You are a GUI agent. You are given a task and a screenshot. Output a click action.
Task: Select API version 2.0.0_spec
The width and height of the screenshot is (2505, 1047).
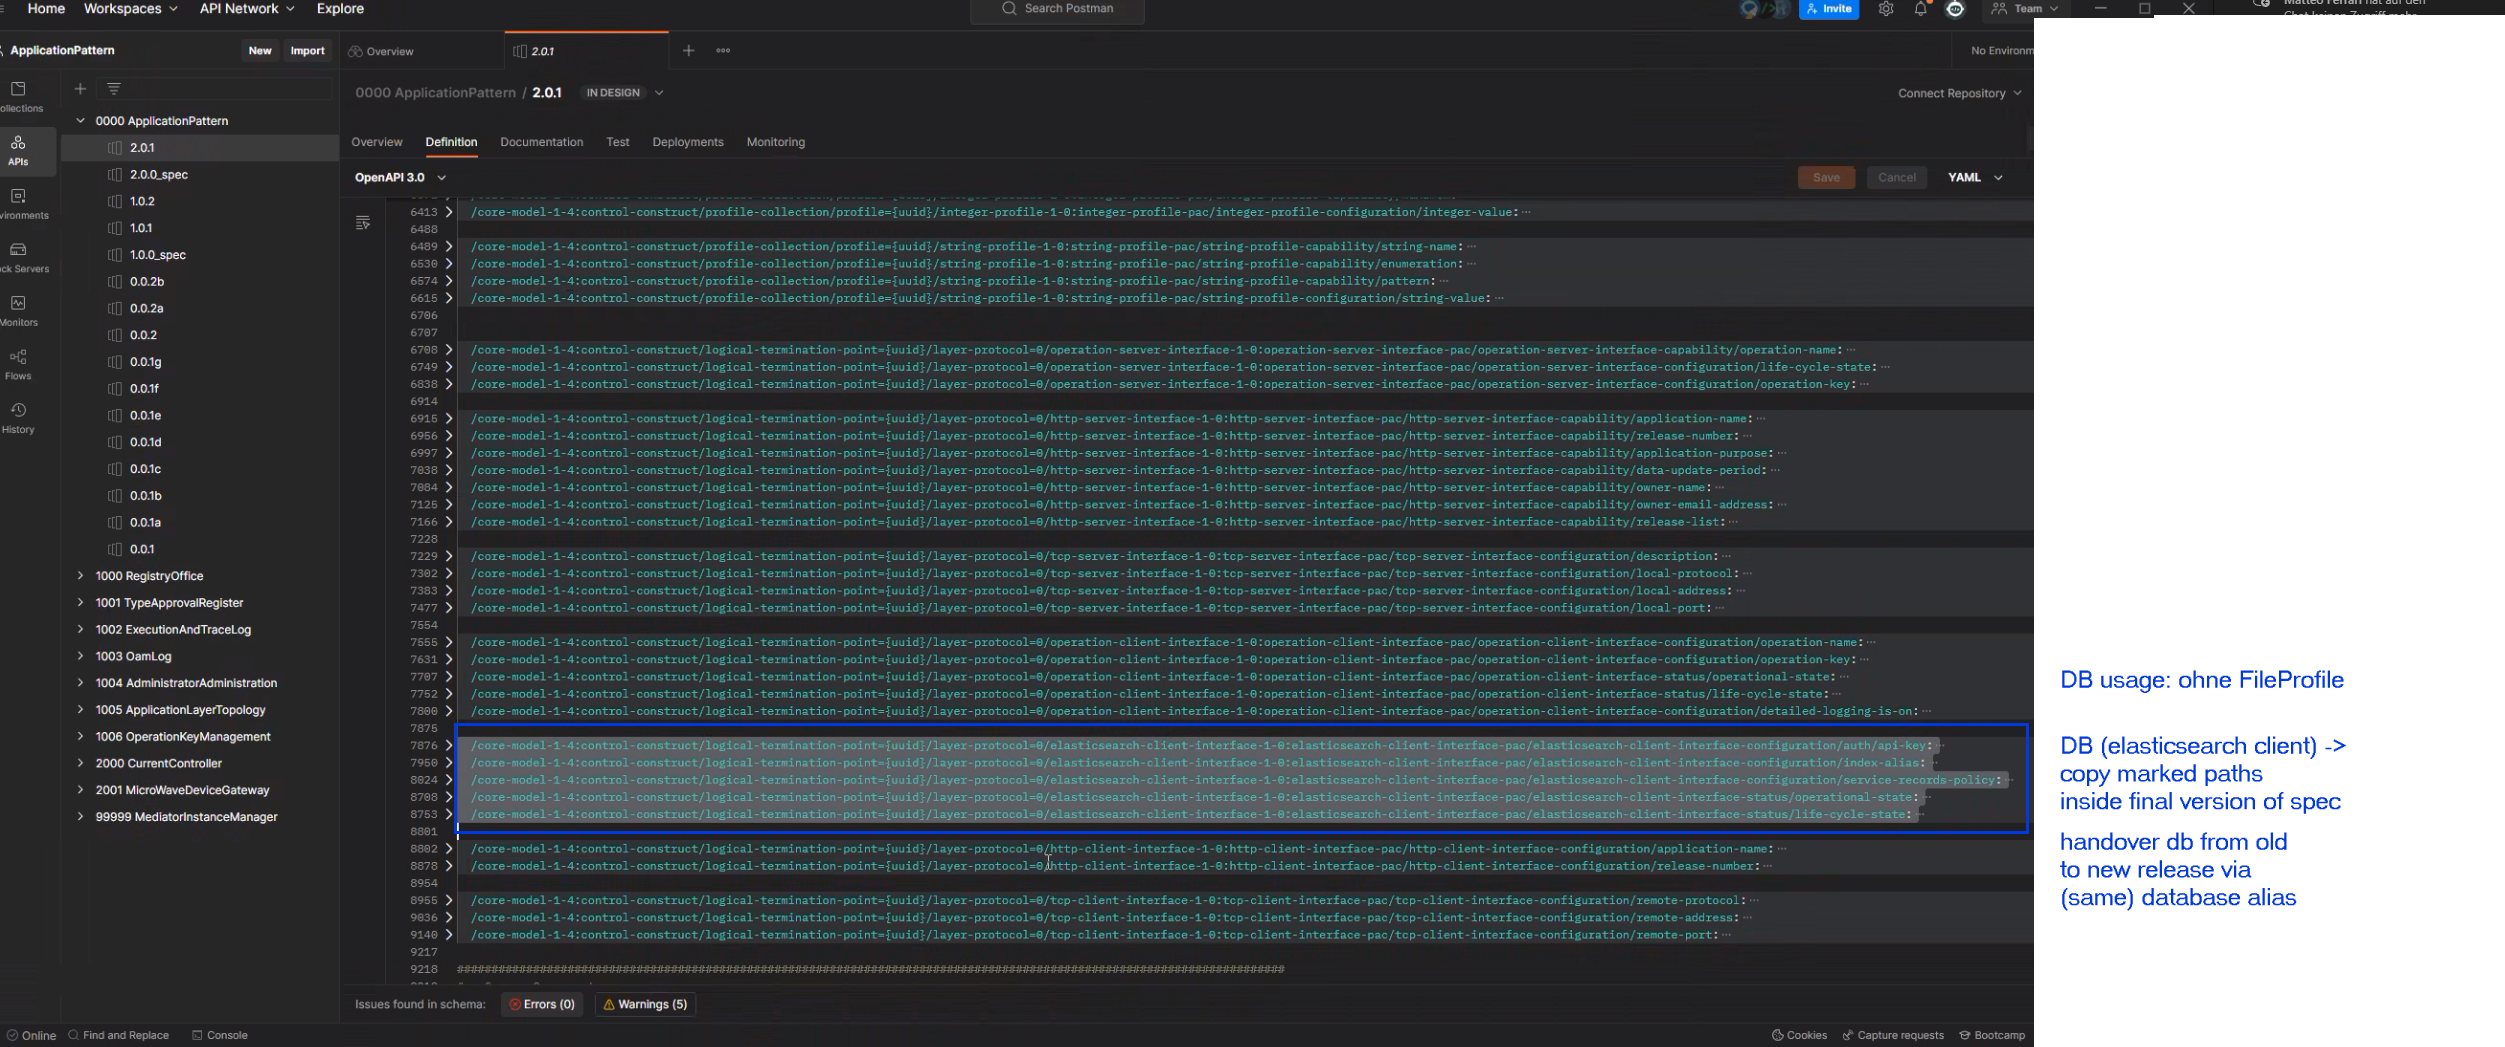[158, 174]
